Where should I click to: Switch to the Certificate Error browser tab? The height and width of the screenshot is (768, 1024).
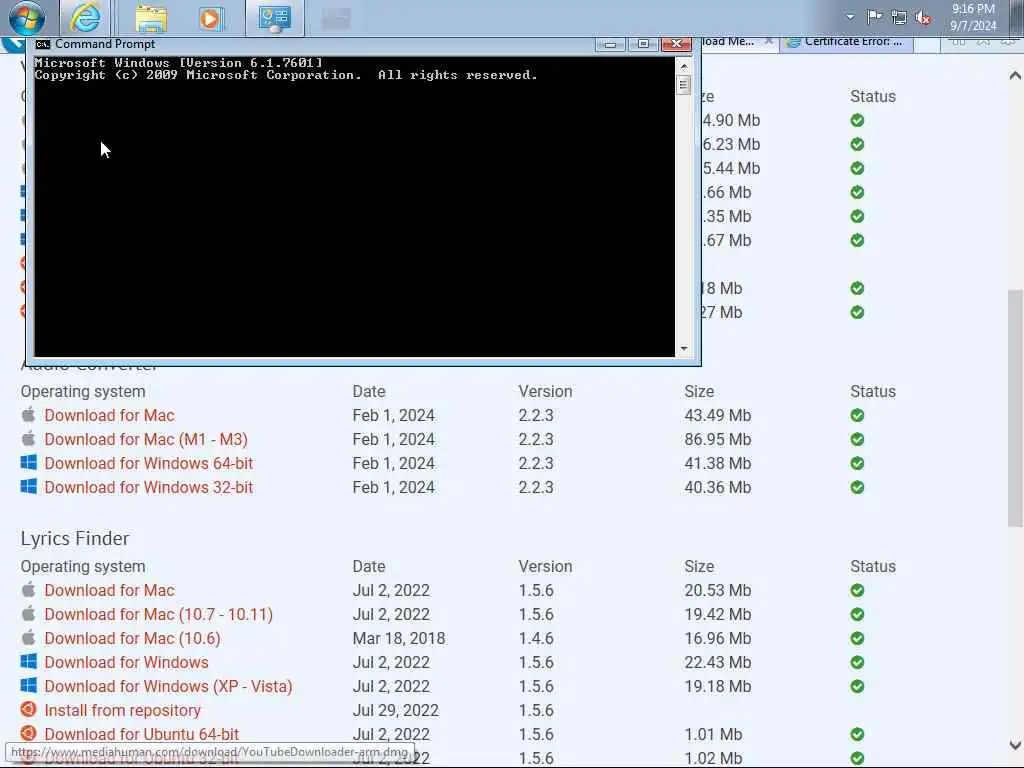coord(846,42)
